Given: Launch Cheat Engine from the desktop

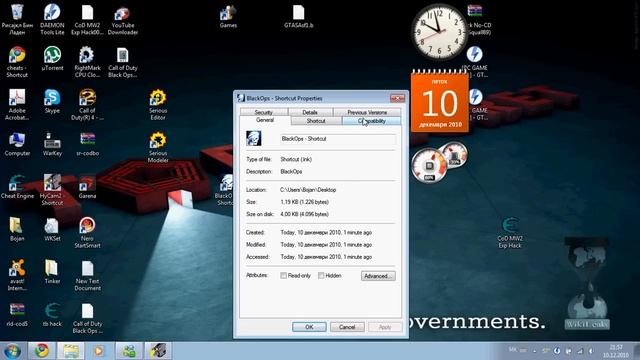Looking at the screenshot, I should [17, 187].
